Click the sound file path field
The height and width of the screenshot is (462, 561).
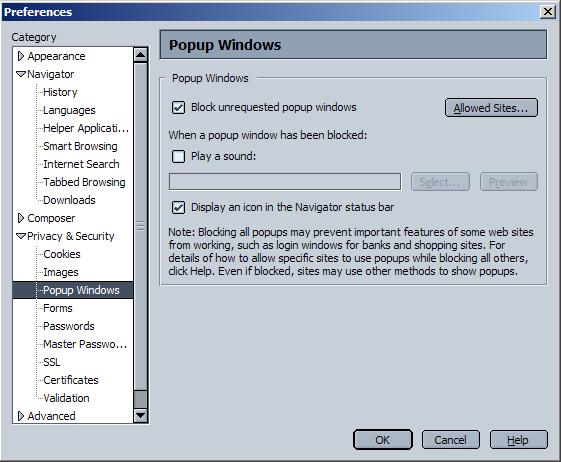click(285, 182)
